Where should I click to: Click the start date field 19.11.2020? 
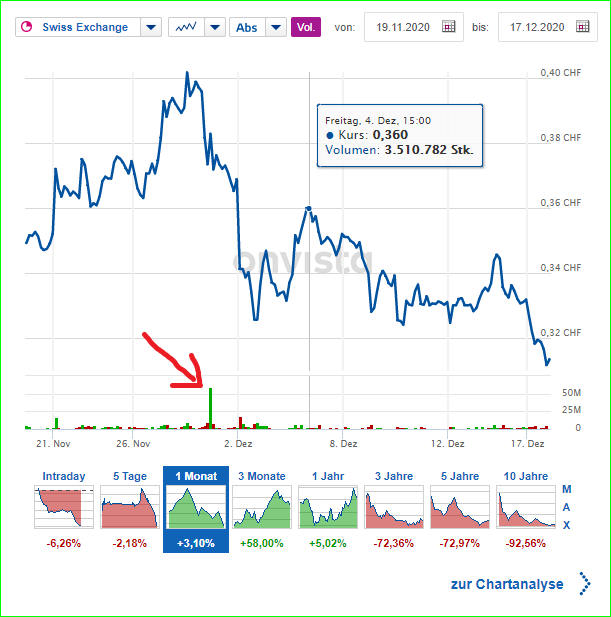coord(403,27)
